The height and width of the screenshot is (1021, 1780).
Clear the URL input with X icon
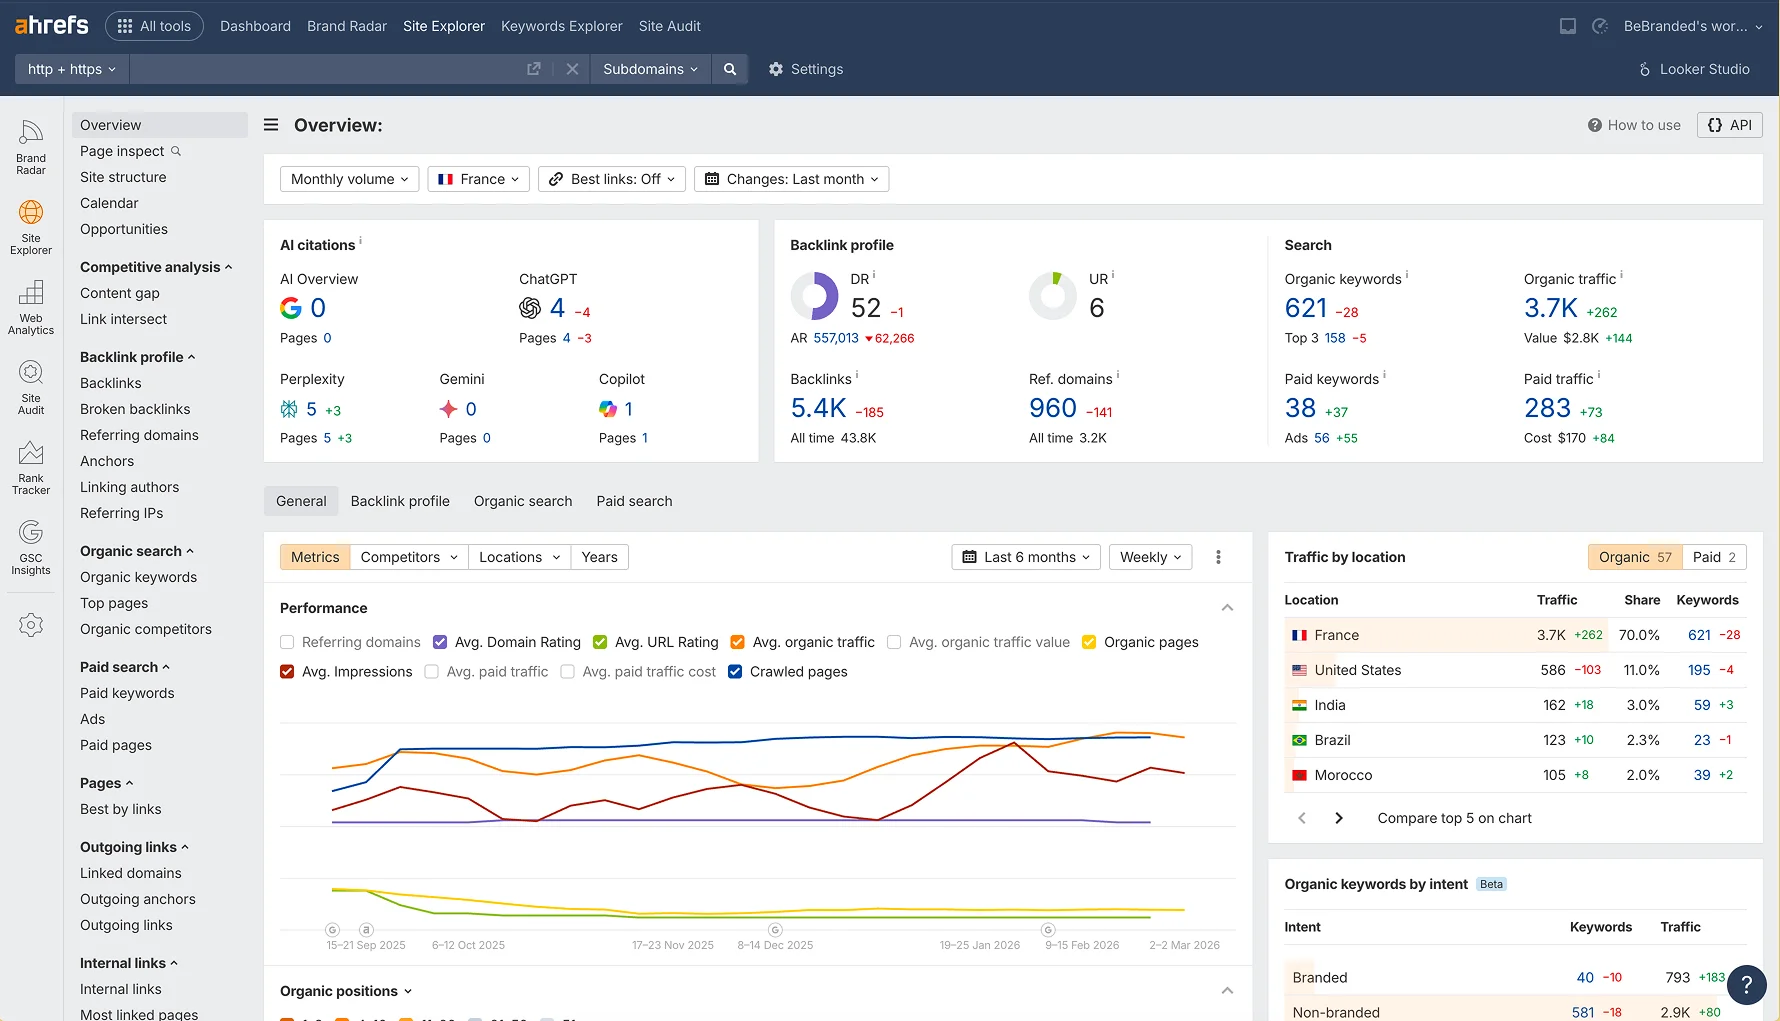(x=572, y=69)
